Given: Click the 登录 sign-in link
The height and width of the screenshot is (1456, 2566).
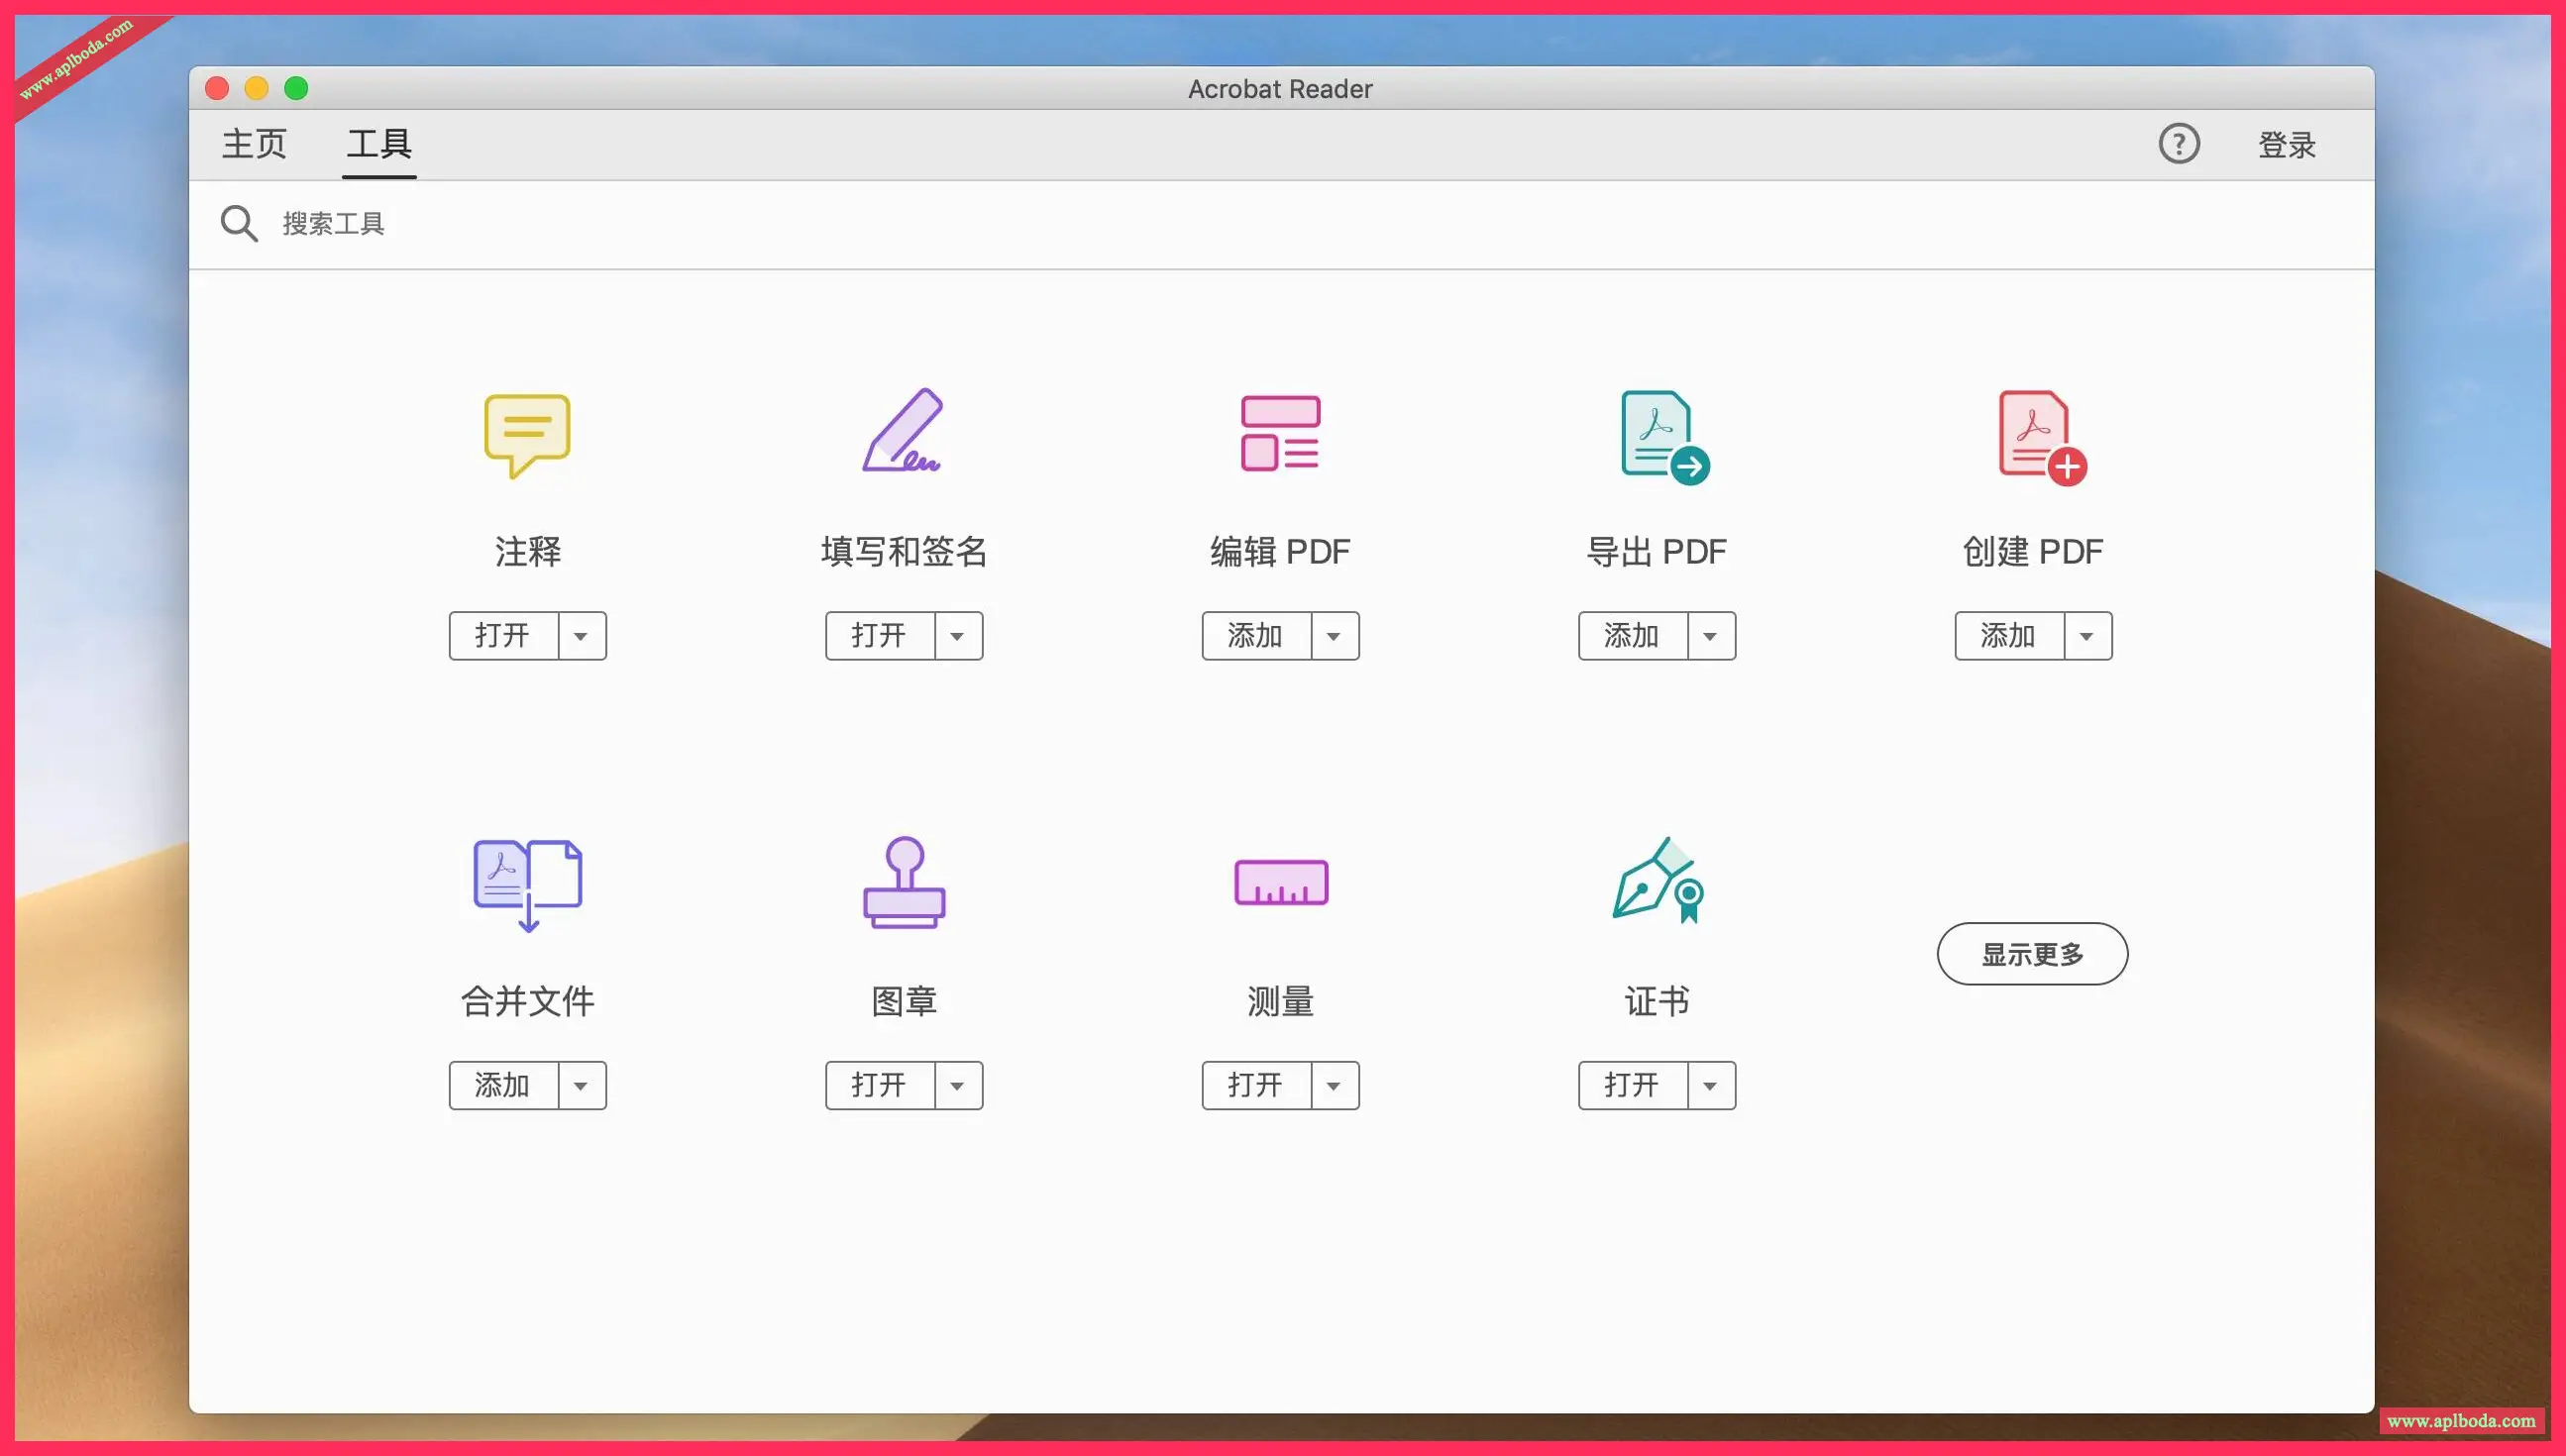Looking at the screenshot, I should coord(2288,145).
